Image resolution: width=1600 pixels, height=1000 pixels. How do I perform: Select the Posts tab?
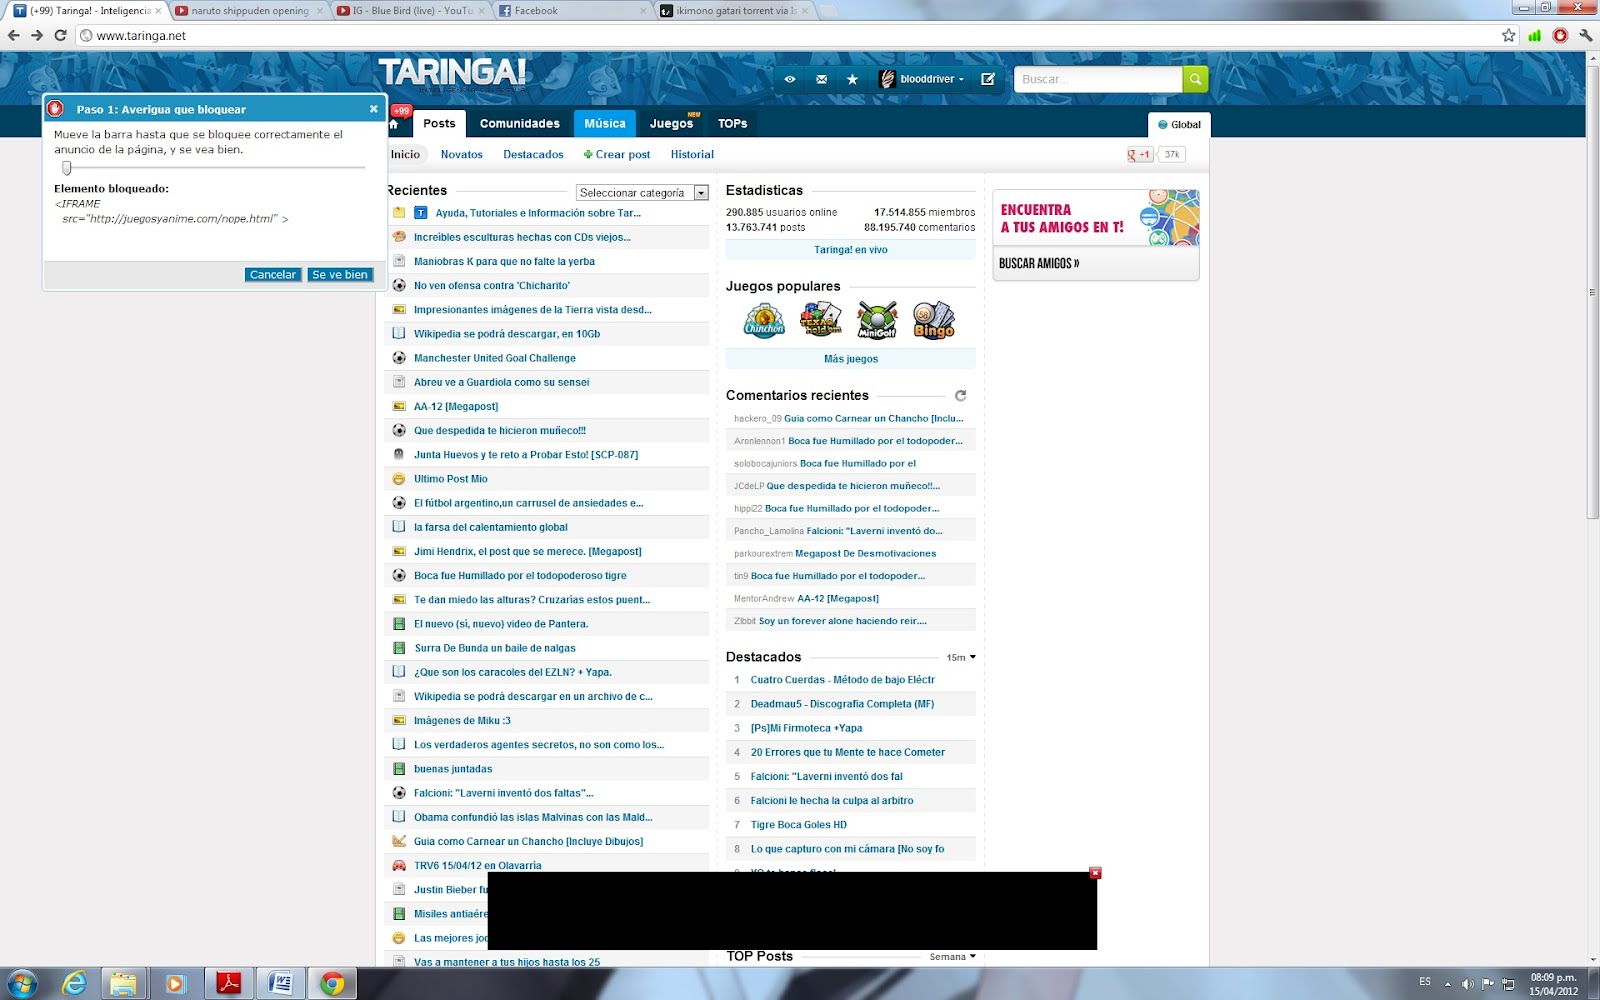click(439, 123)
